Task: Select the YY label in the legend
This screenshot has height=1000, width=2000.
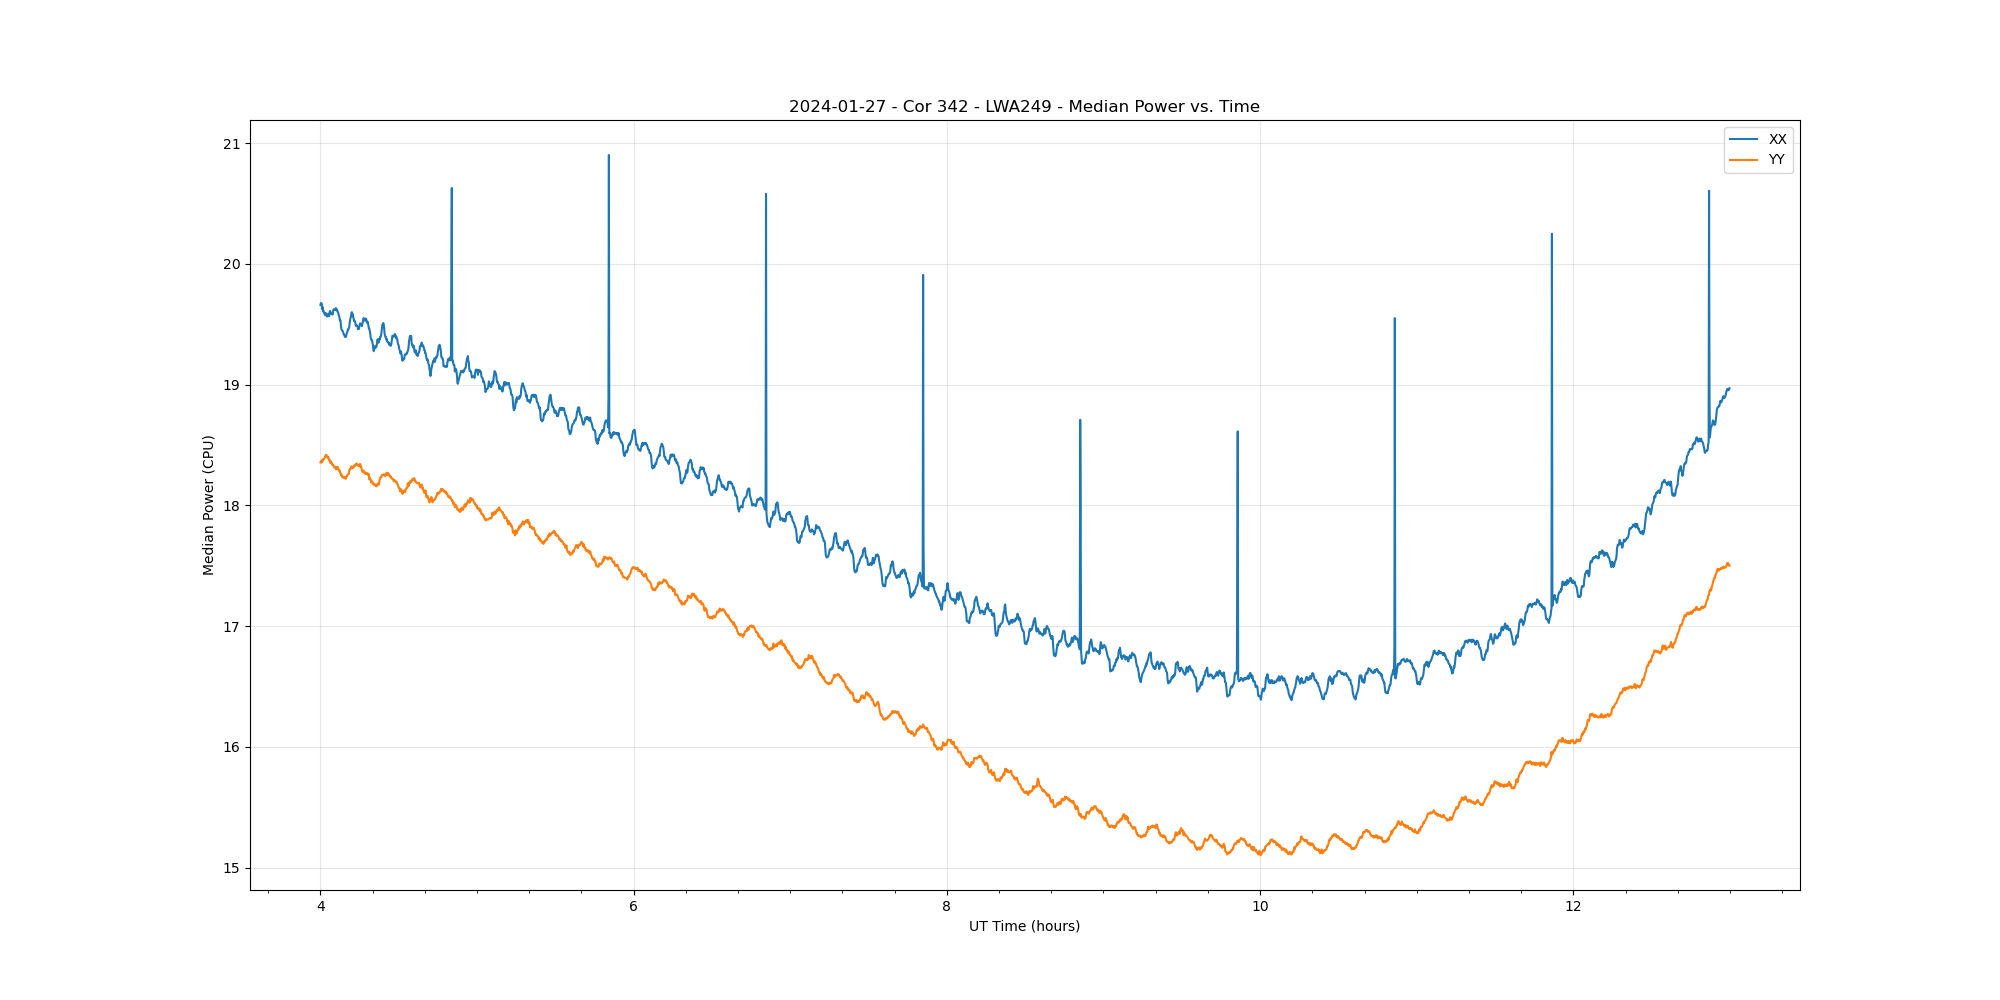Action: (x=1776, y=160)
